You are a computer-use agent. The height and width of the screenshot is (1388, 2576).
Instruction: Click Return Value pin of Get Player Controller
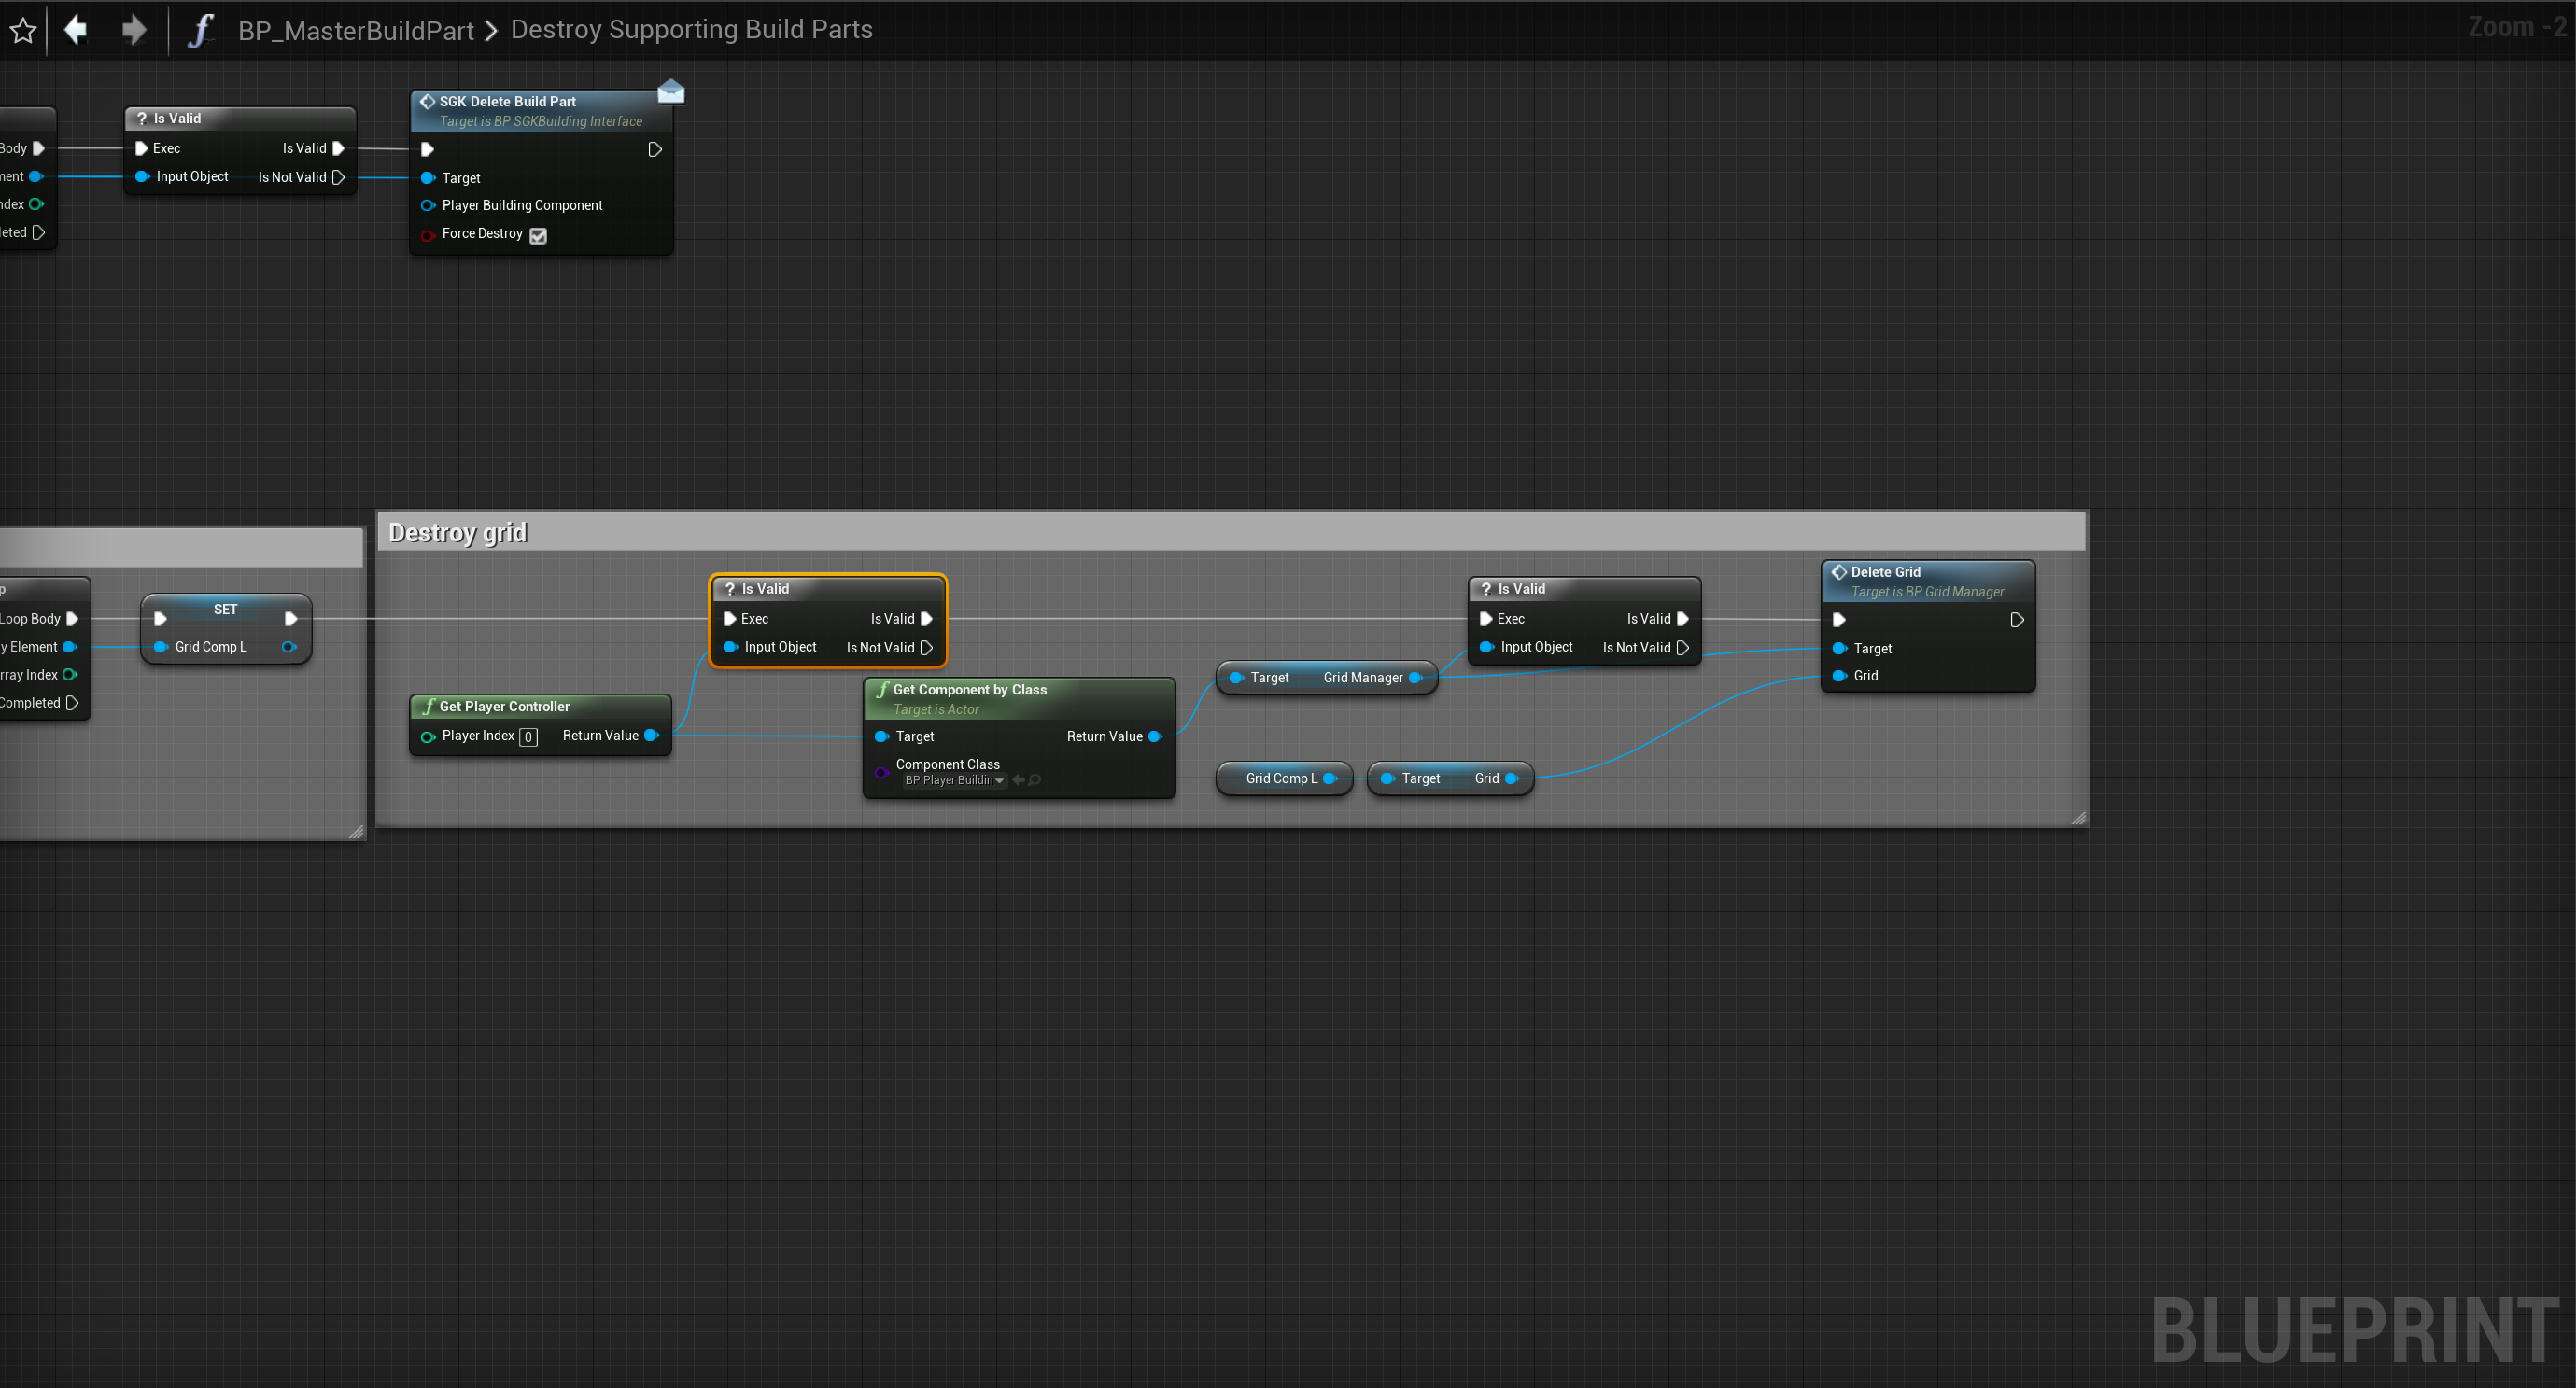tap(651, 735)
